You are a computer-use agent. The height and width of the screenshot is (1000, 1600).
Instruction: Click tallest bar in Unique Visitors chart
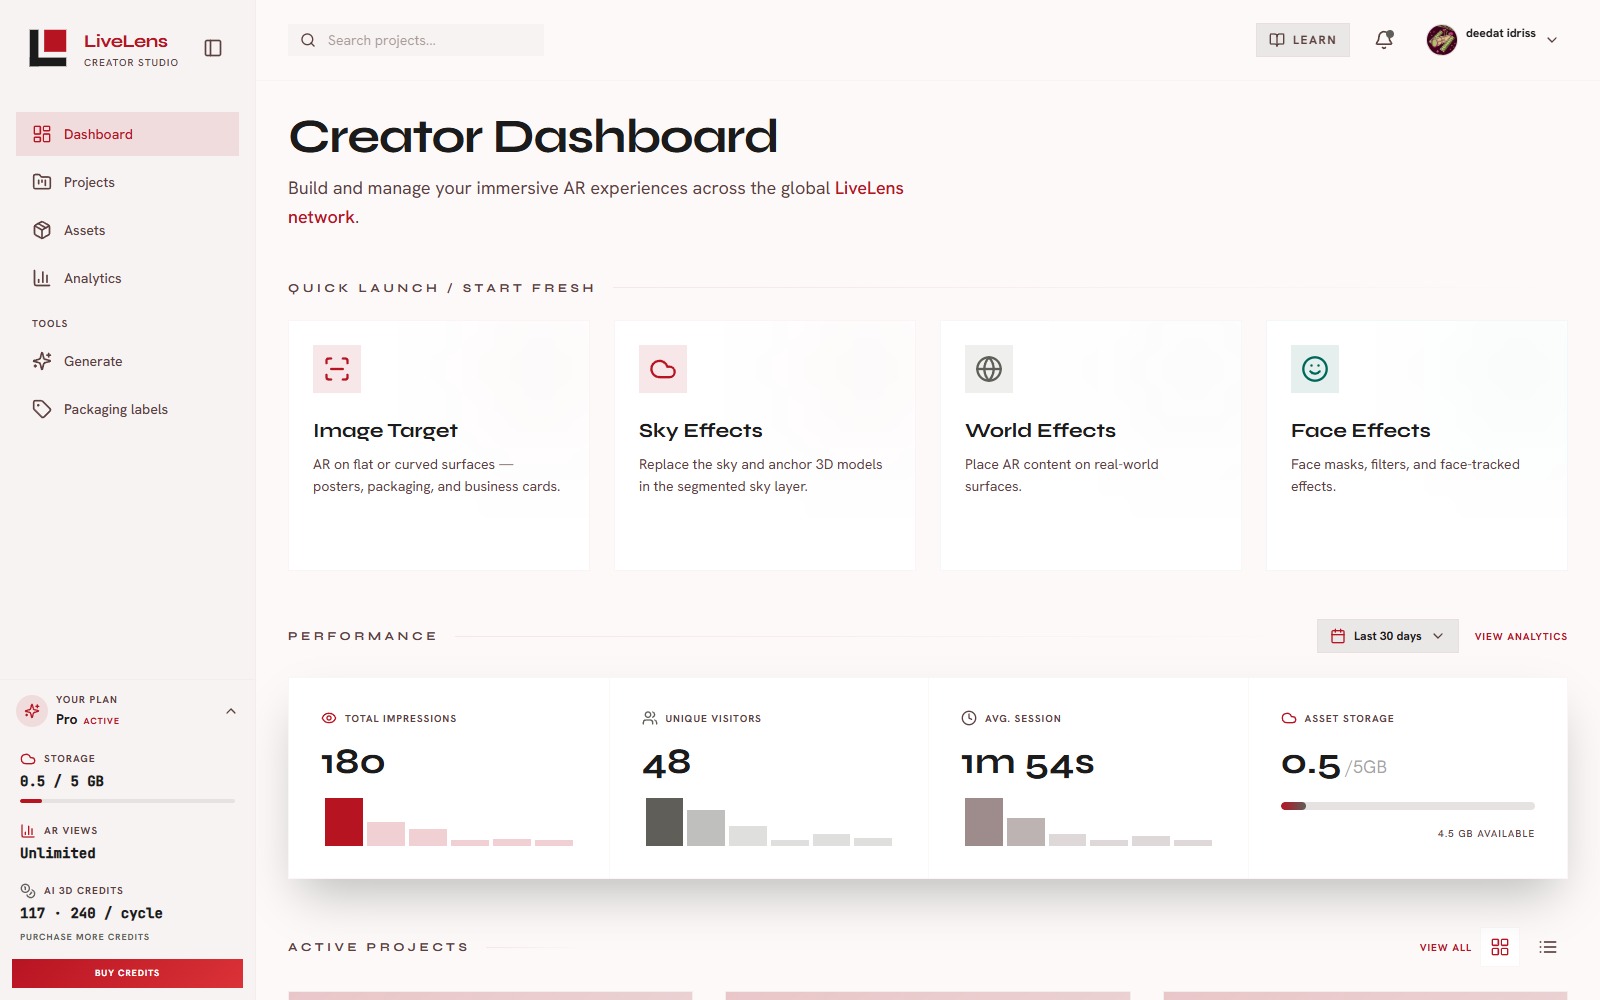(x=664, y=822)
